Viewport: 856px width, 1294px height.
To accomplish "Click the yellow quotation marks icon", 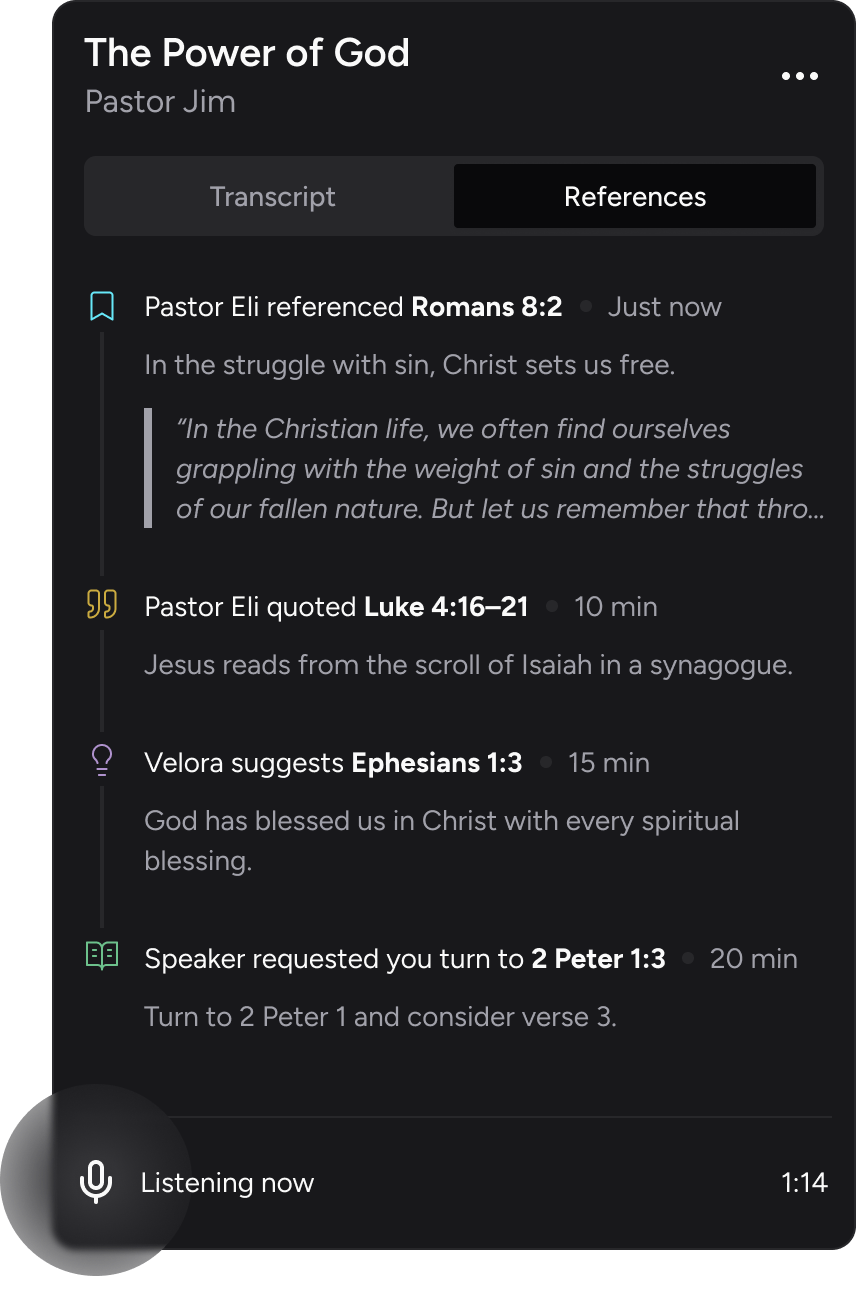I will [x=101, y=604].
